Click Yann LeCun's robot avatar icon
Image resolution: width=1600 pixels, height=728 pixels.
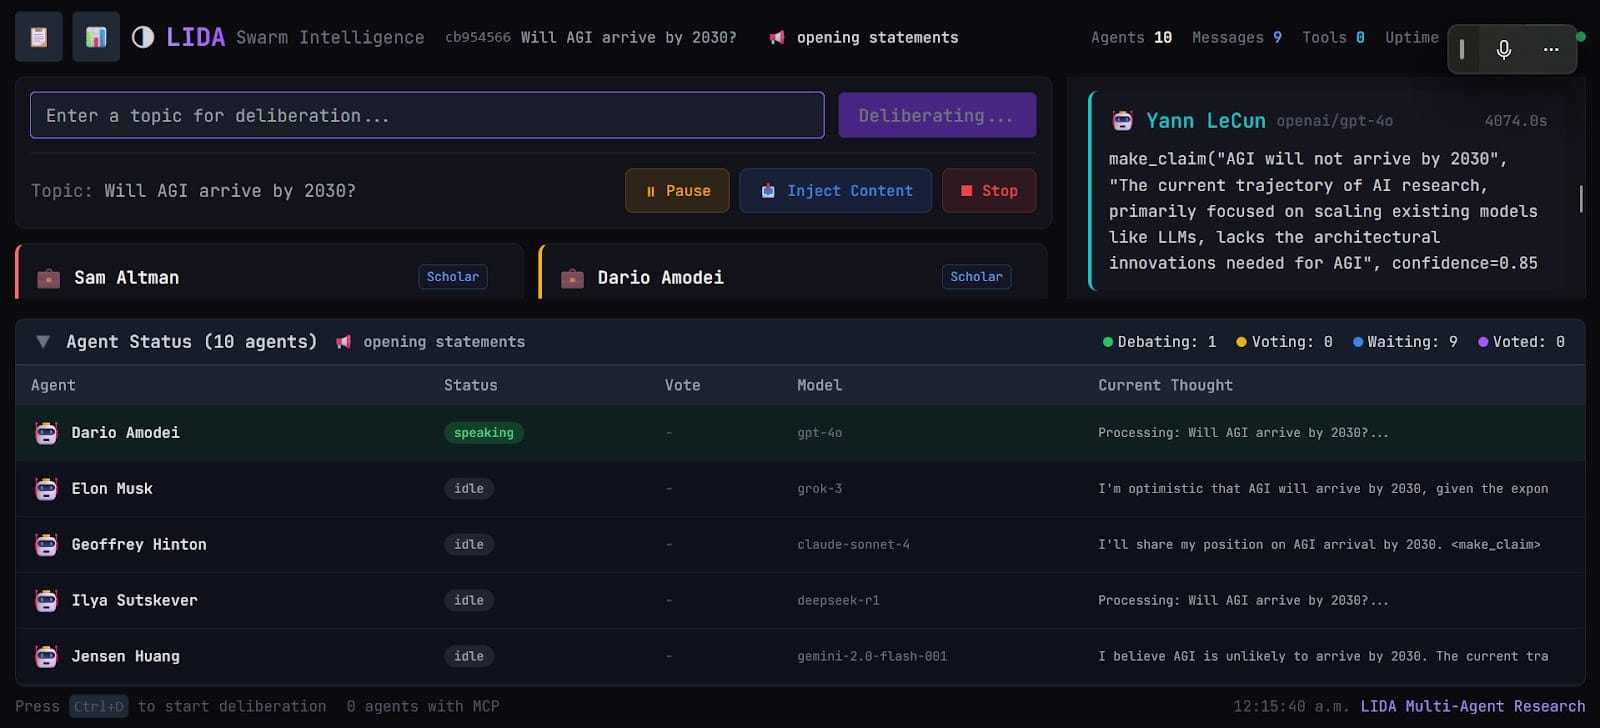point(1122,121)
